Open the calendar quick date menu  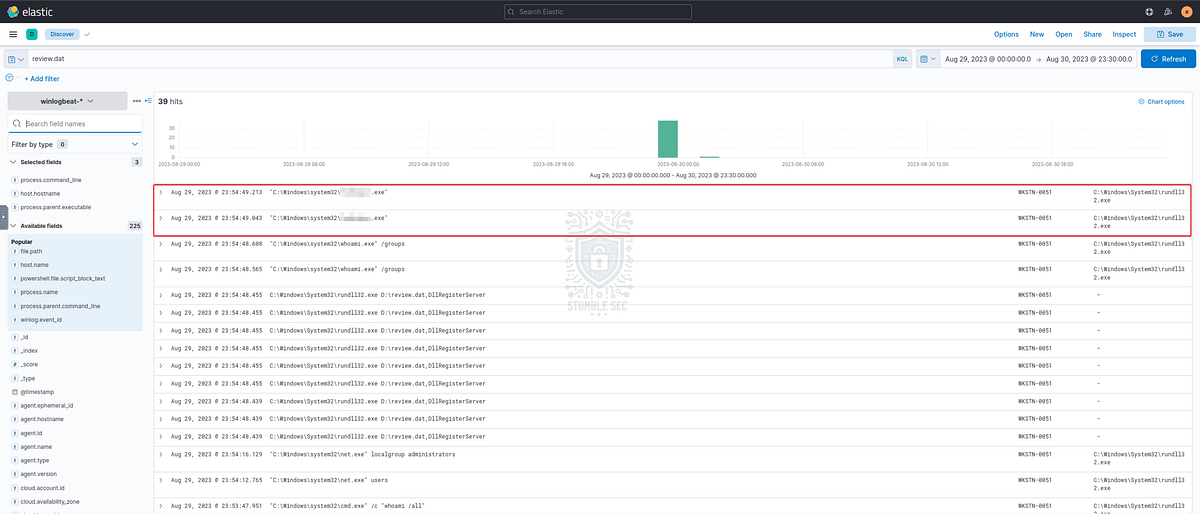point(927,59)
